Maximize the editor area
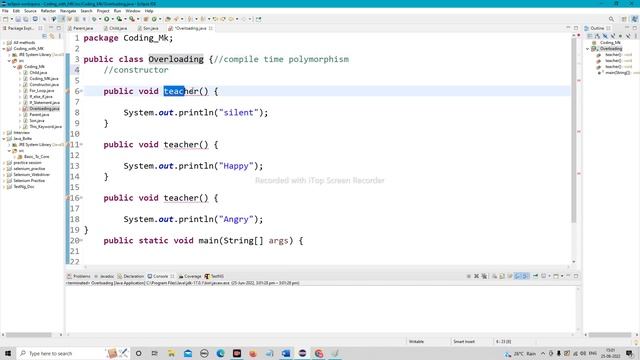 (x=576, y=28)
